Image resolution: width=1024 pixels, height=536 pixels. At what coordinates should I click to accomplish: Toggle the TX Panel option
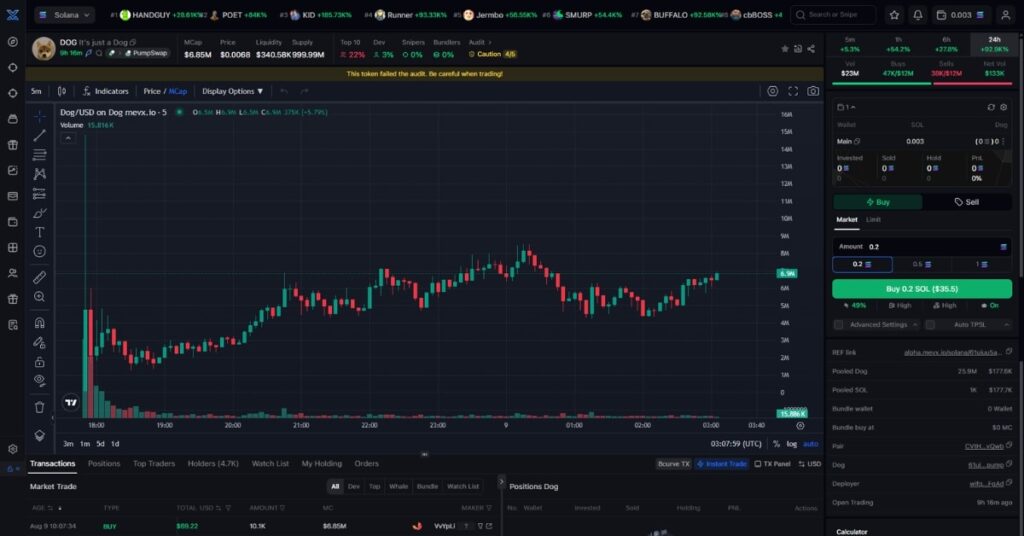tap(772, 464)
